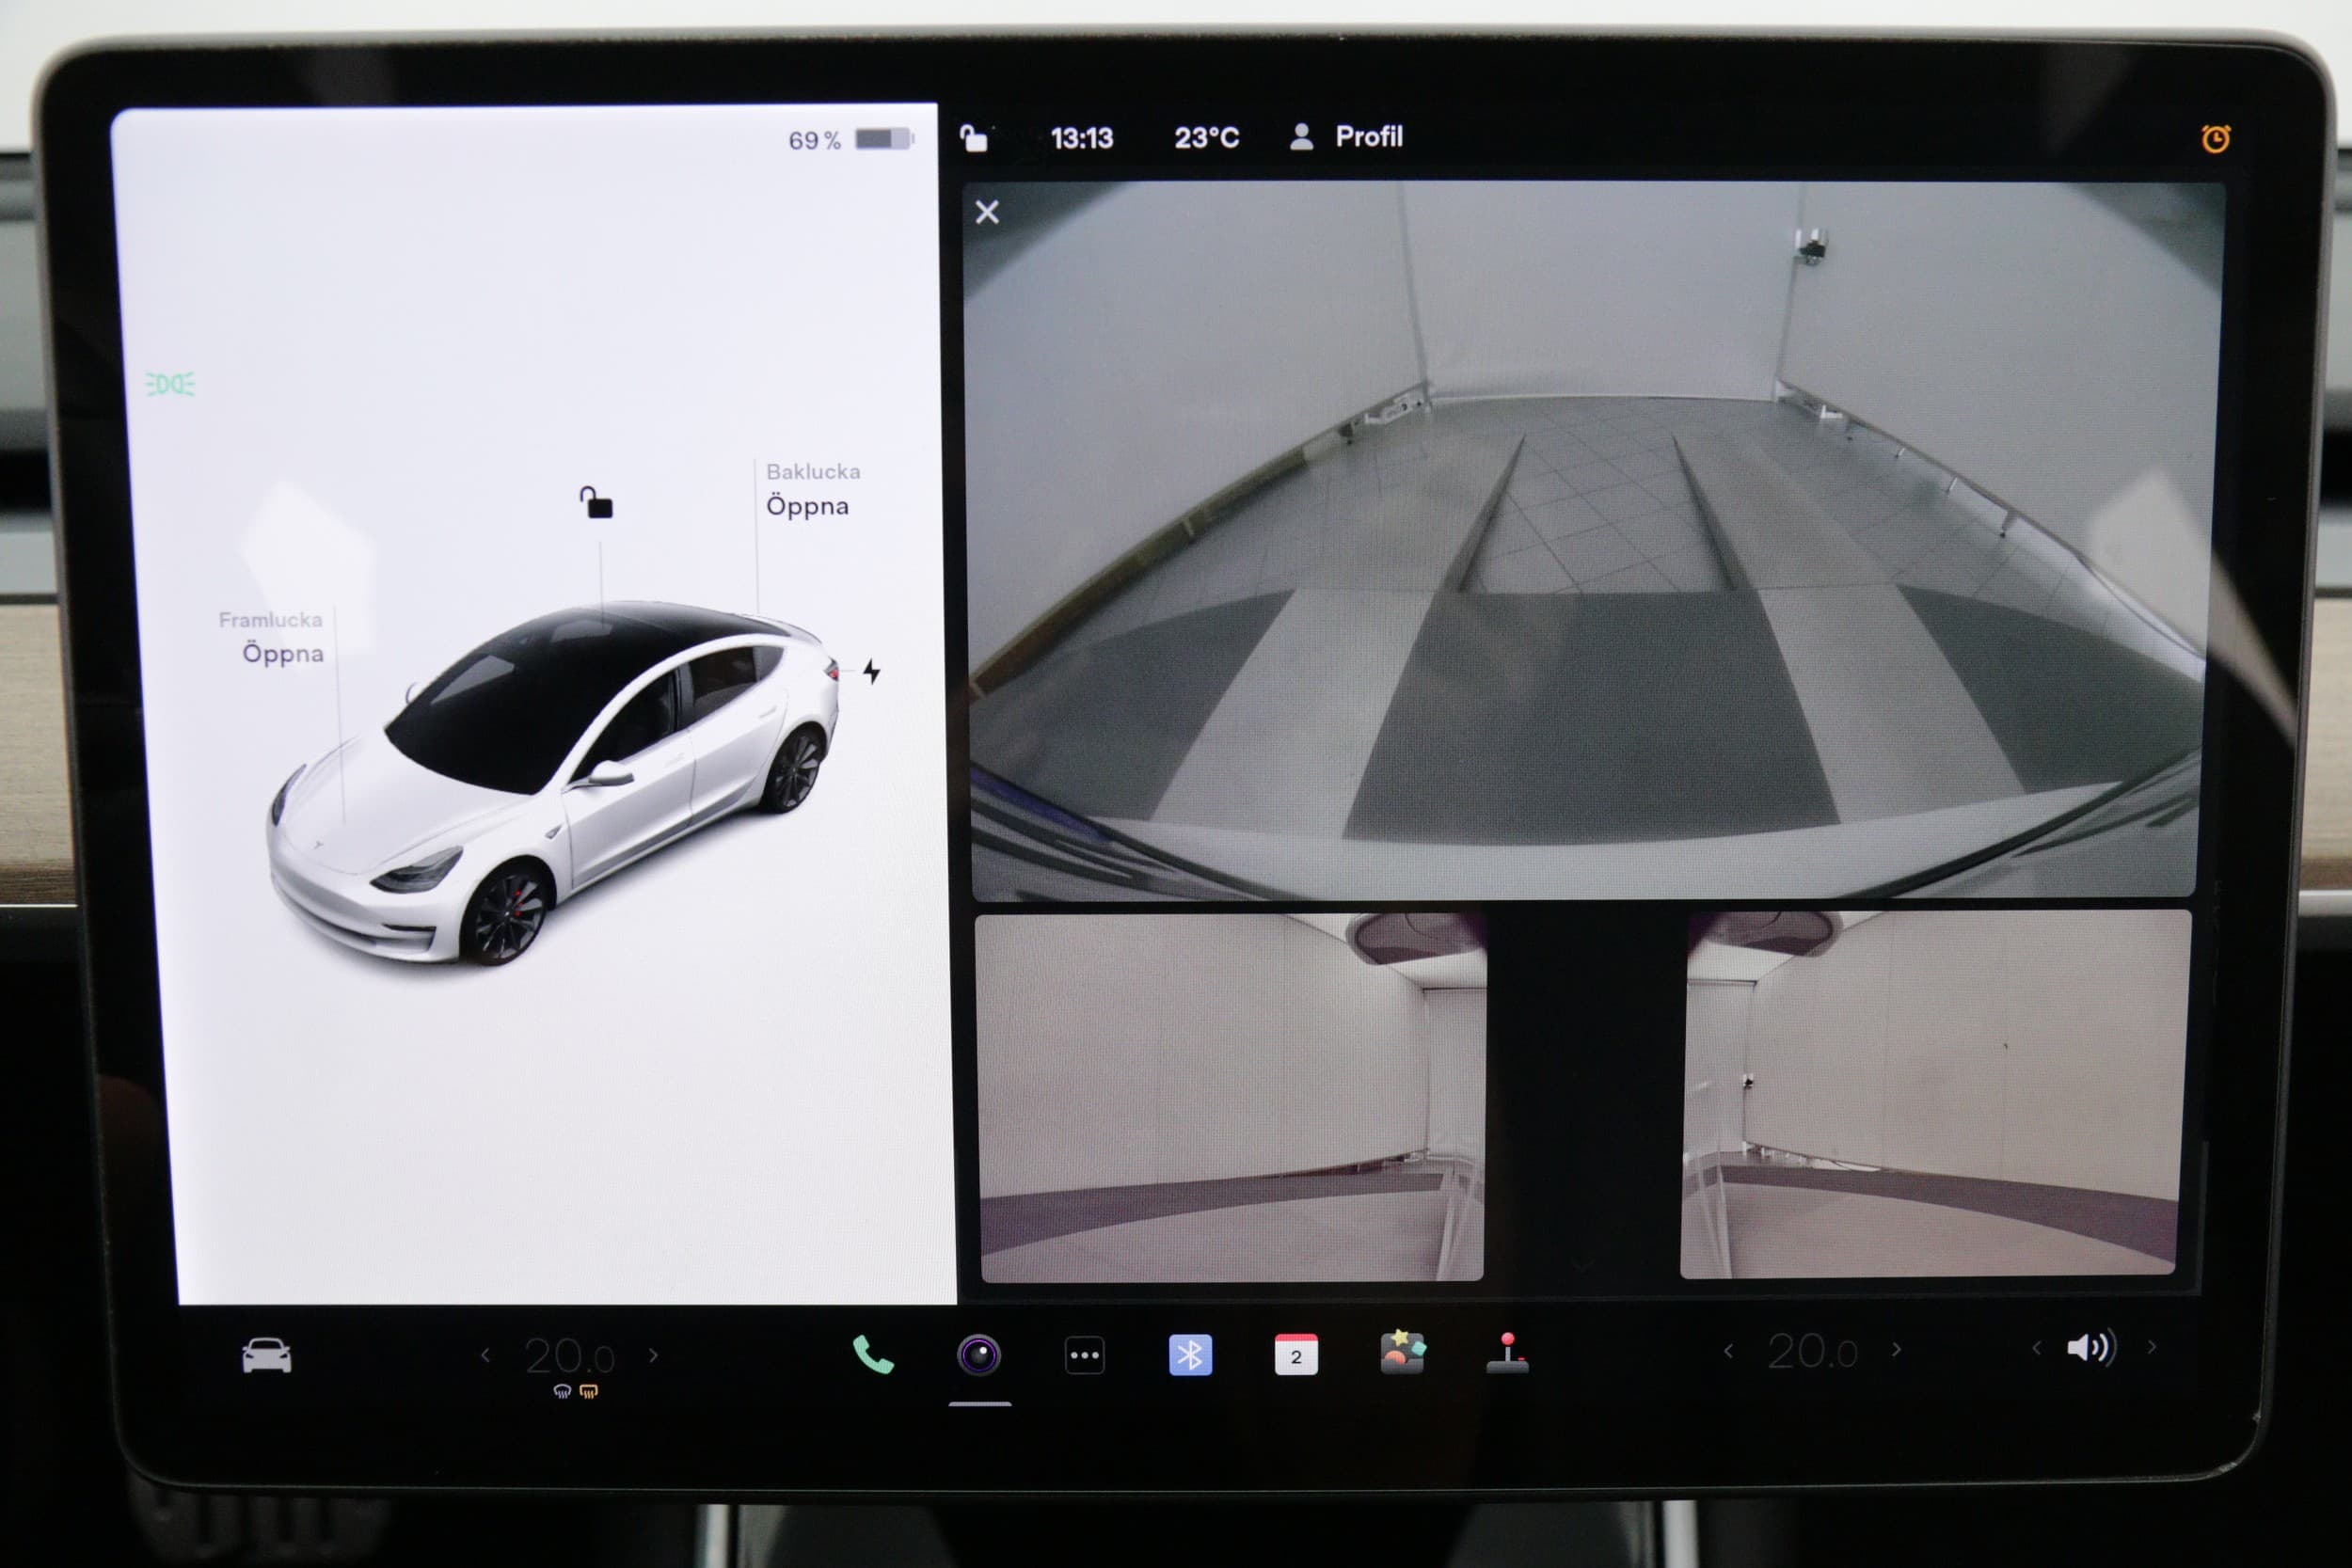This screenshot has height=1568, width=2352.
Task: Open the three-dot app launcher
Action: 1085,1356
